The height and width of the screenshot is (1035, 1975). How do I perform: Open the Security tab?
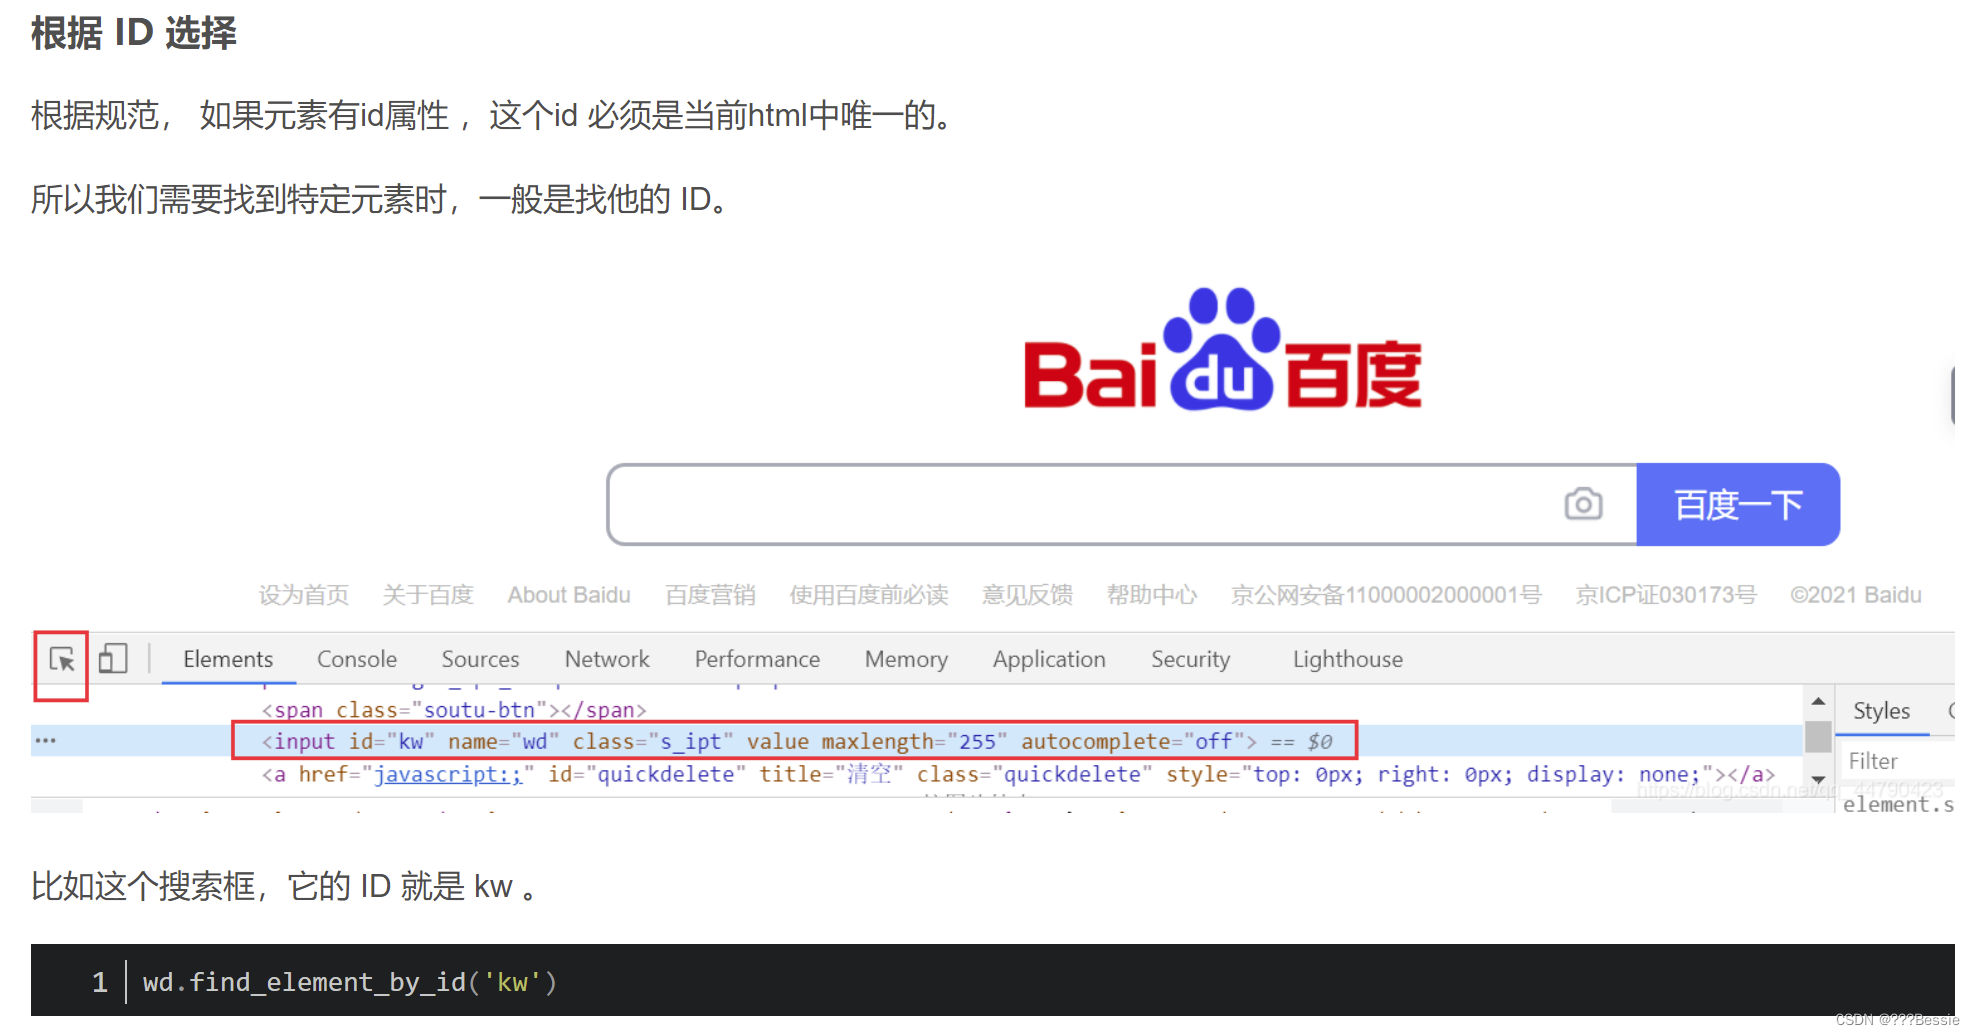click(1190, 659)
